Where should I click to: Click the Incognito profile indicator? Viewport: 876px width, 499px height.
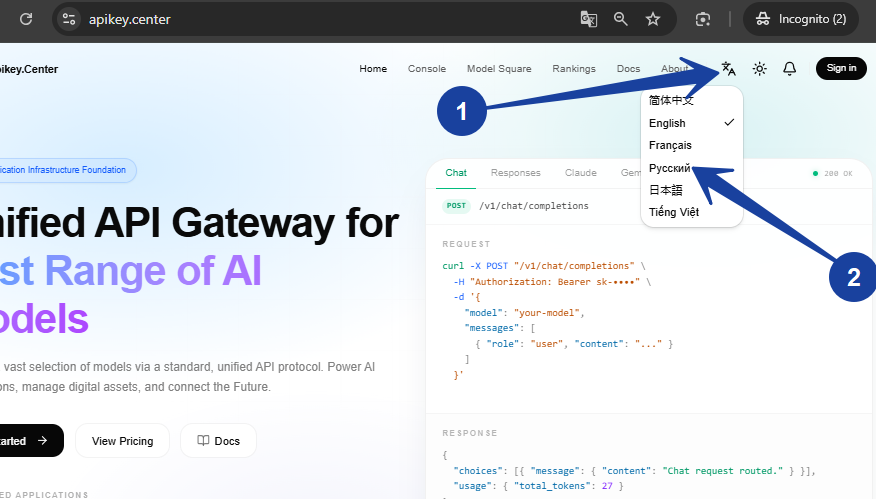[x=801, y=19]
